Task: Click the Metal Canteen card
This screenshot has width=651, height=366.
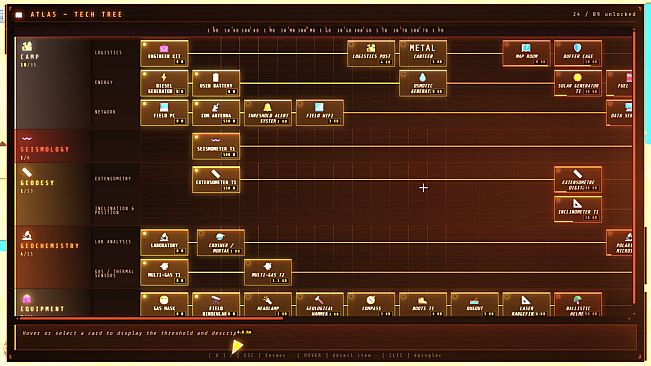Action: coord(423,53)
